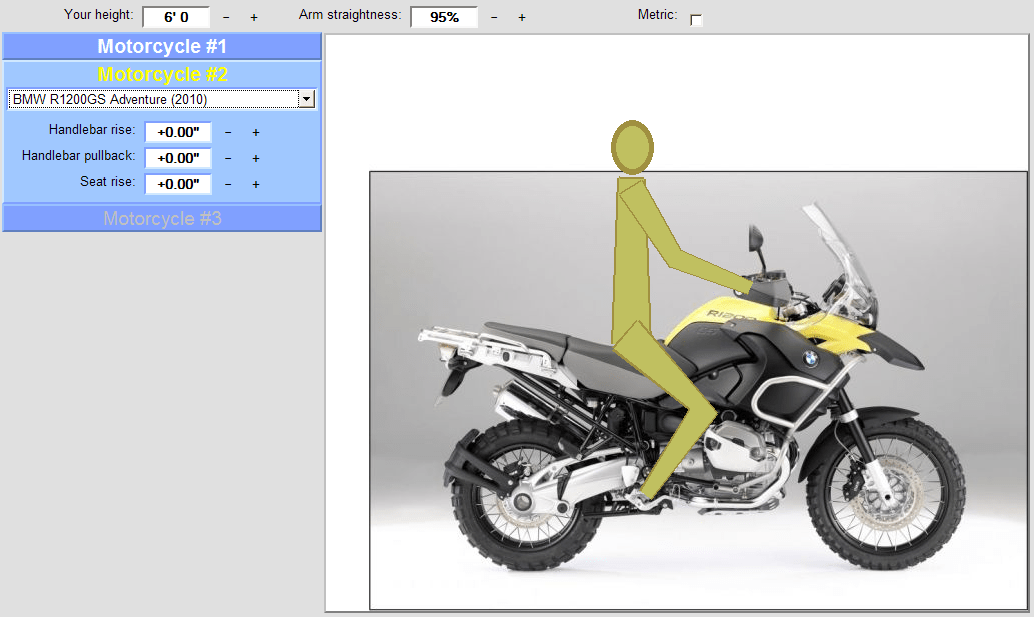Expand the Motorcycle #1 panel

pos(161,46)
